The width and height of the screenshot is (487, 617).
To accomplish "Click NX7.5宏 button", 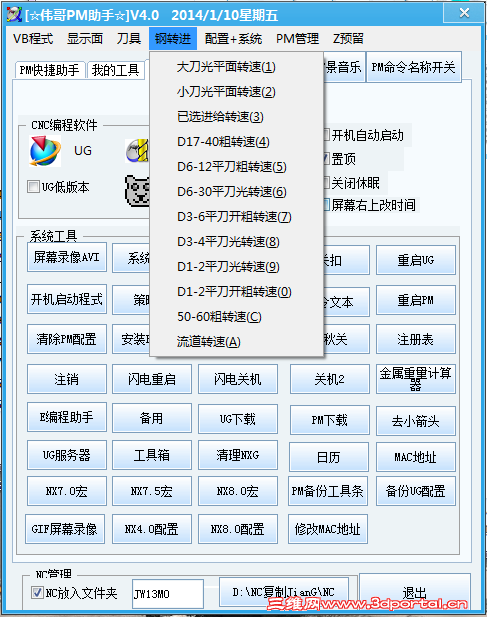I will [x=152, y=491].
